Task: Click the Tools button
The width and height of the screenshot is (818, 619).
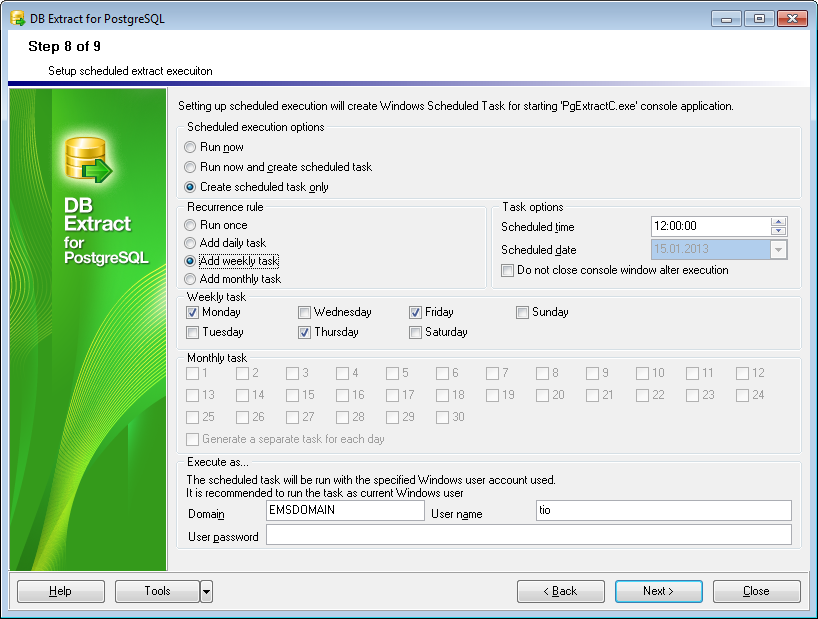Action: 157,591
